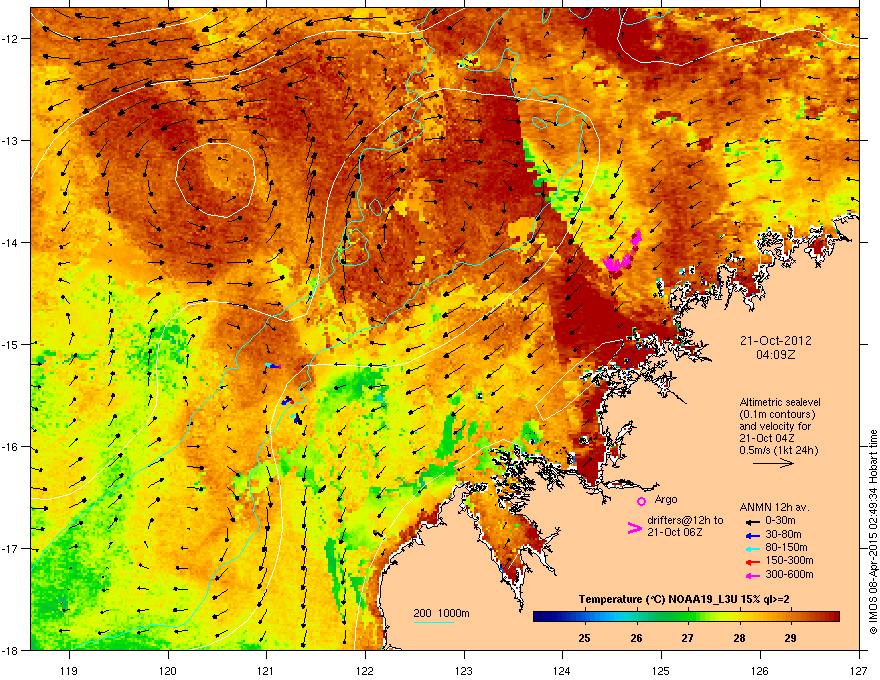Click the date label 21-Oct-2012
Viewport: 880px width, 680px height.
(x=775, y=341)
